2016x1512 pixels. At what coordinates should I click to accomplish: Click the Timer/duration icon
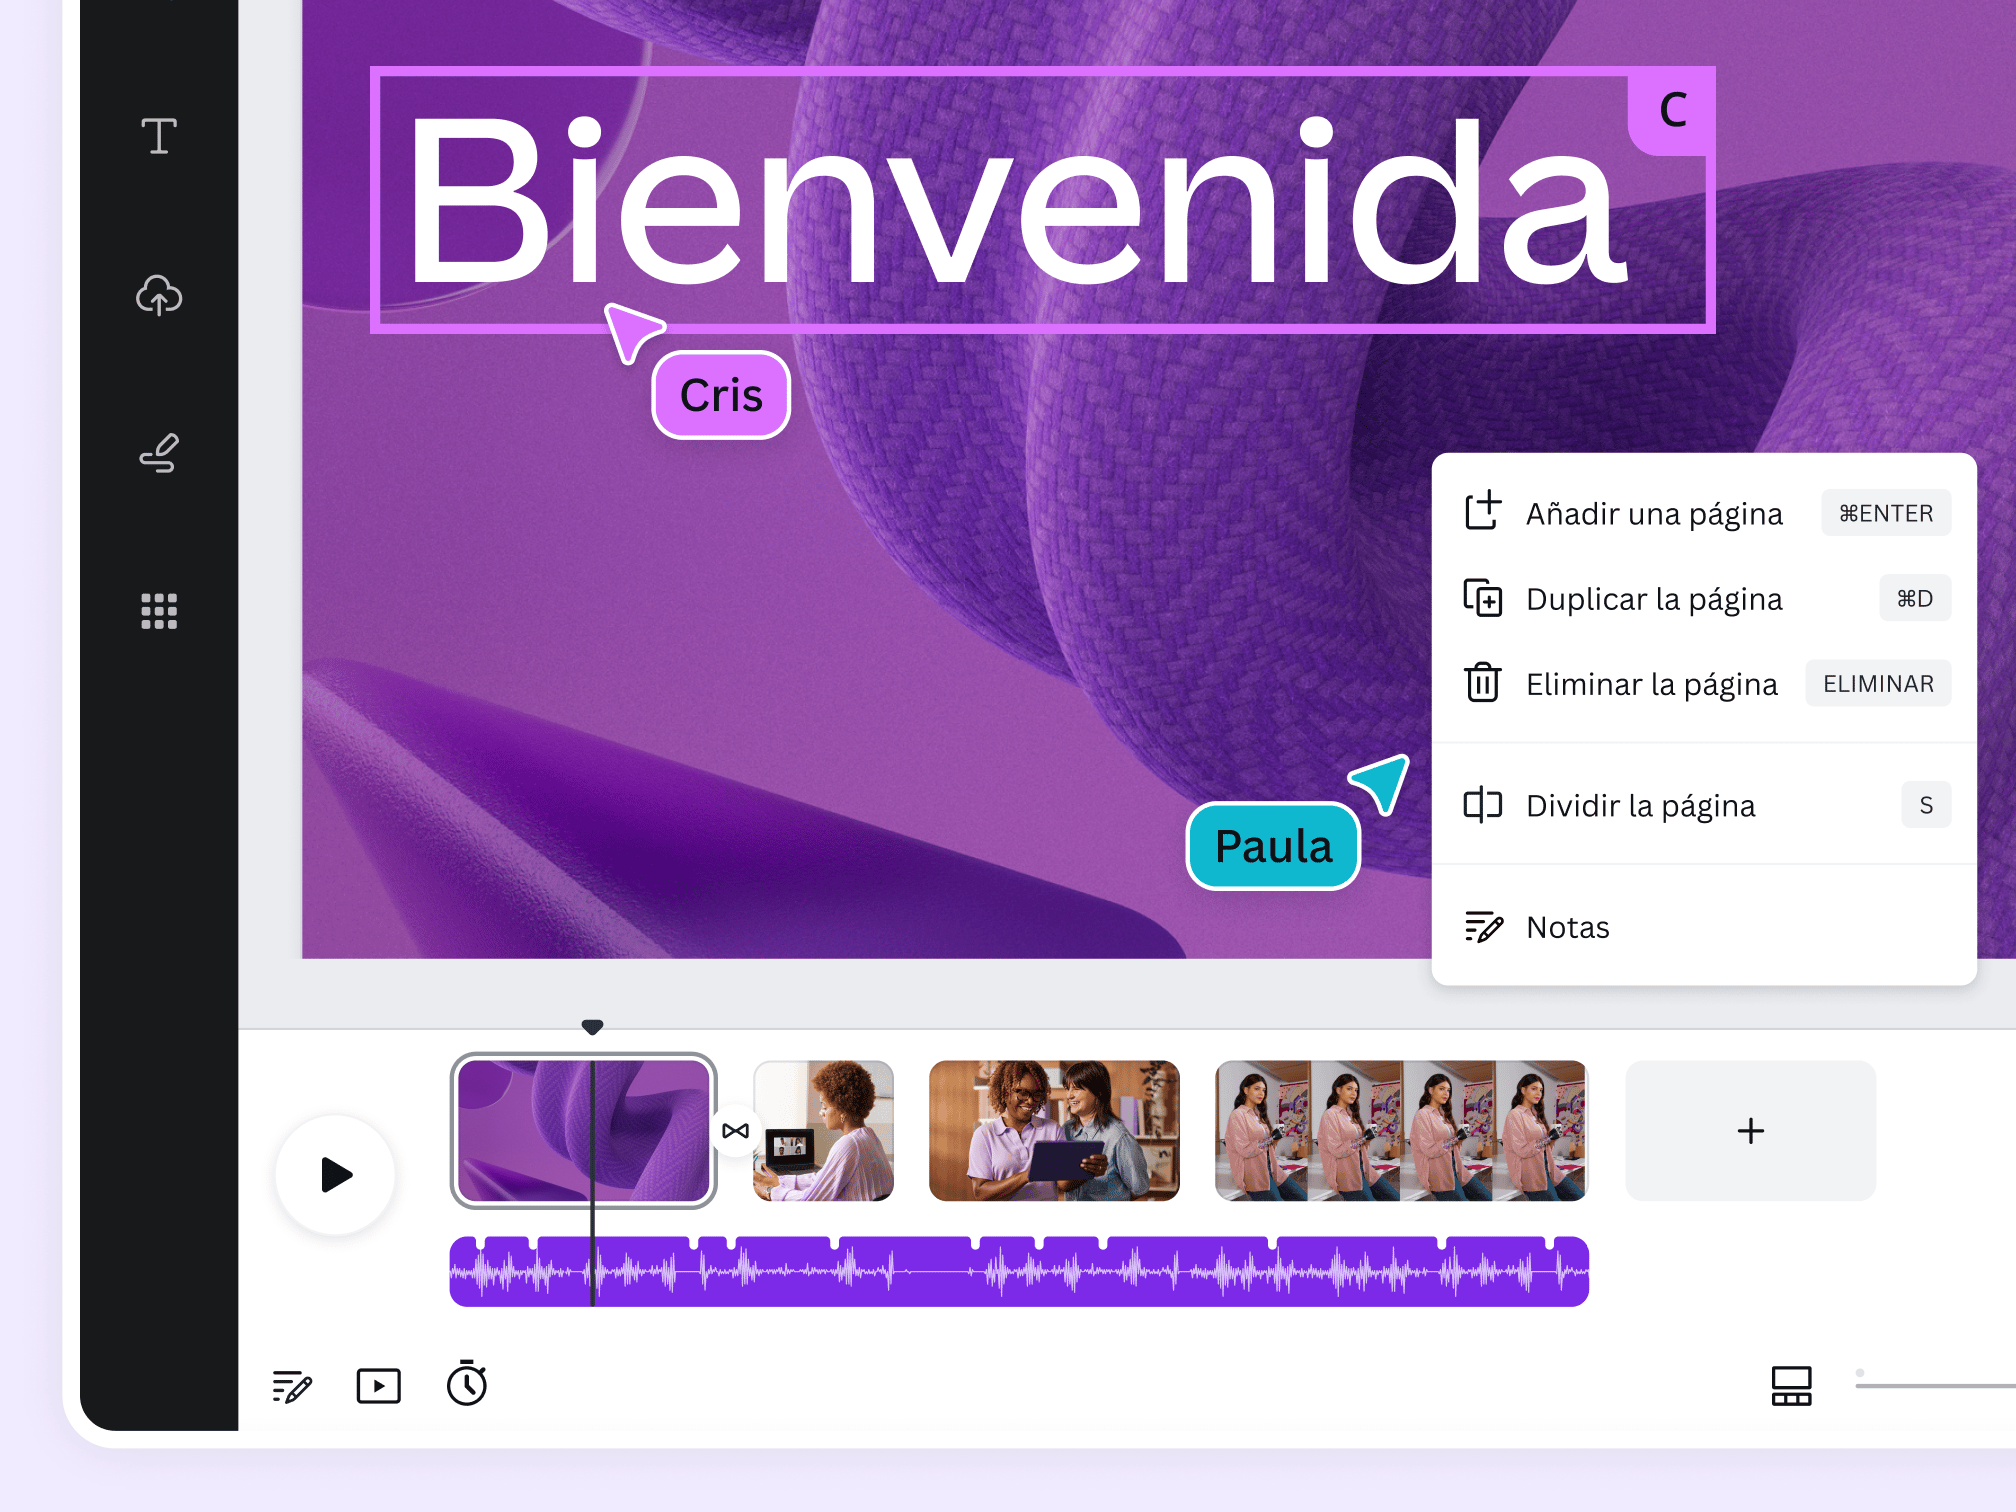click(x=467, y=1383)
